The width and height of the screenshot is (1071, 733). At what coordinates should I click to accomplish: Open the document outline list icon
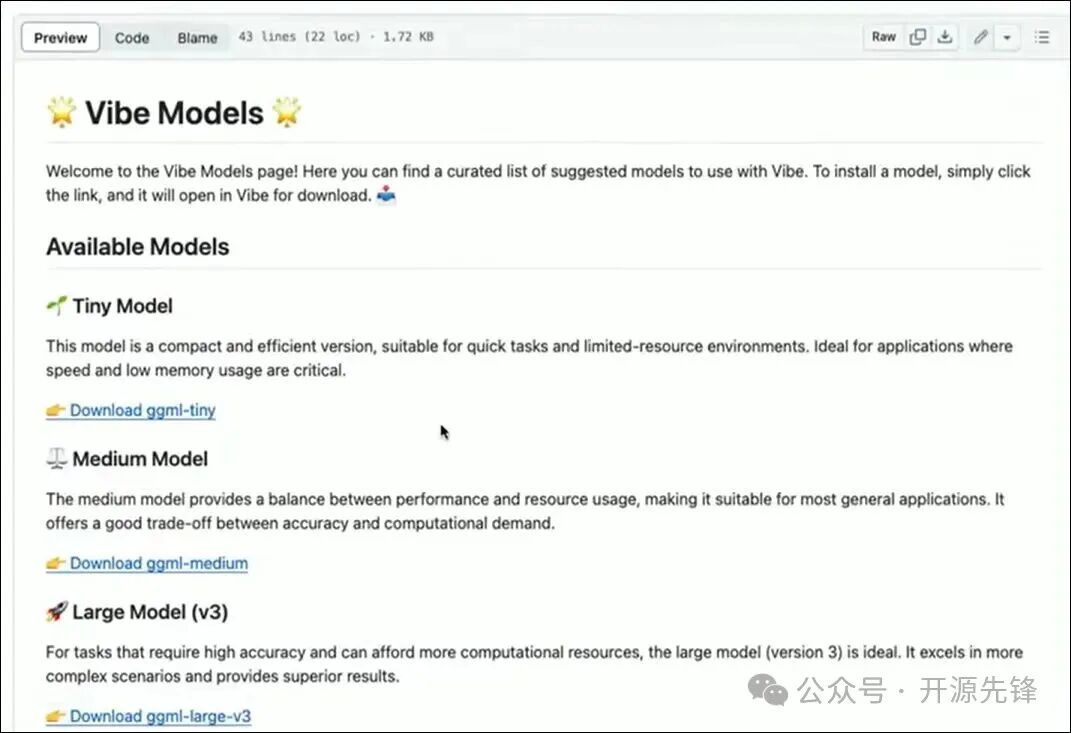1042,37
